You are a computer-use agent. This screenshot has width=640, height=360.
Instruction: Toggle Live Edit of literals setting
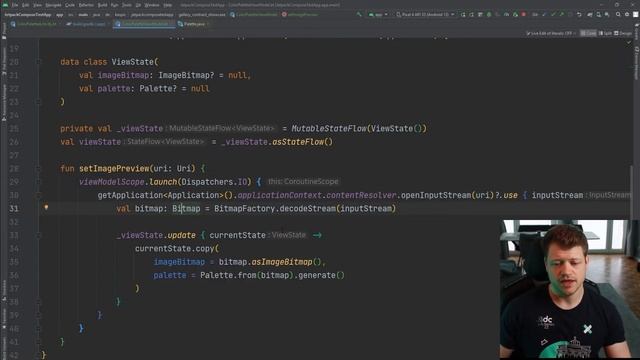(551, 33)
